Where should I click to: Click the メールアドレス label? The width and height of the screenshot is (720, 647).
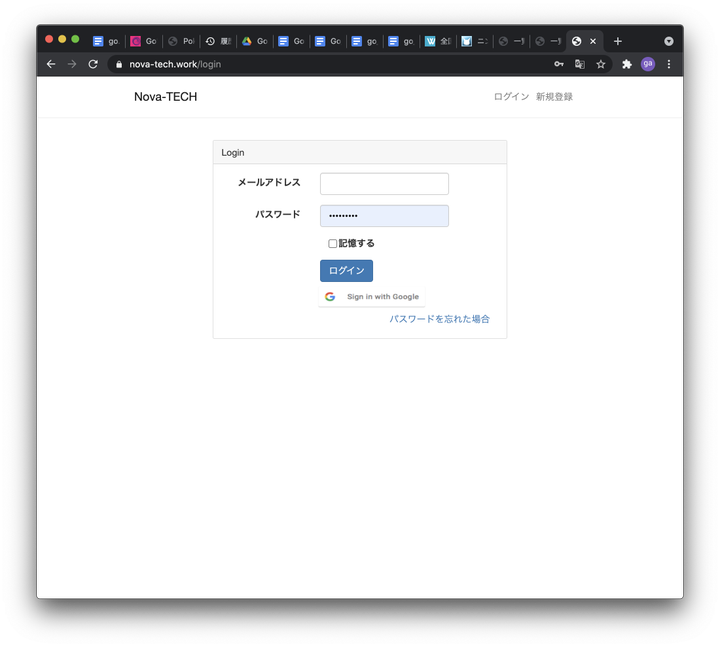pyautogui.click(x=269, y=183)
